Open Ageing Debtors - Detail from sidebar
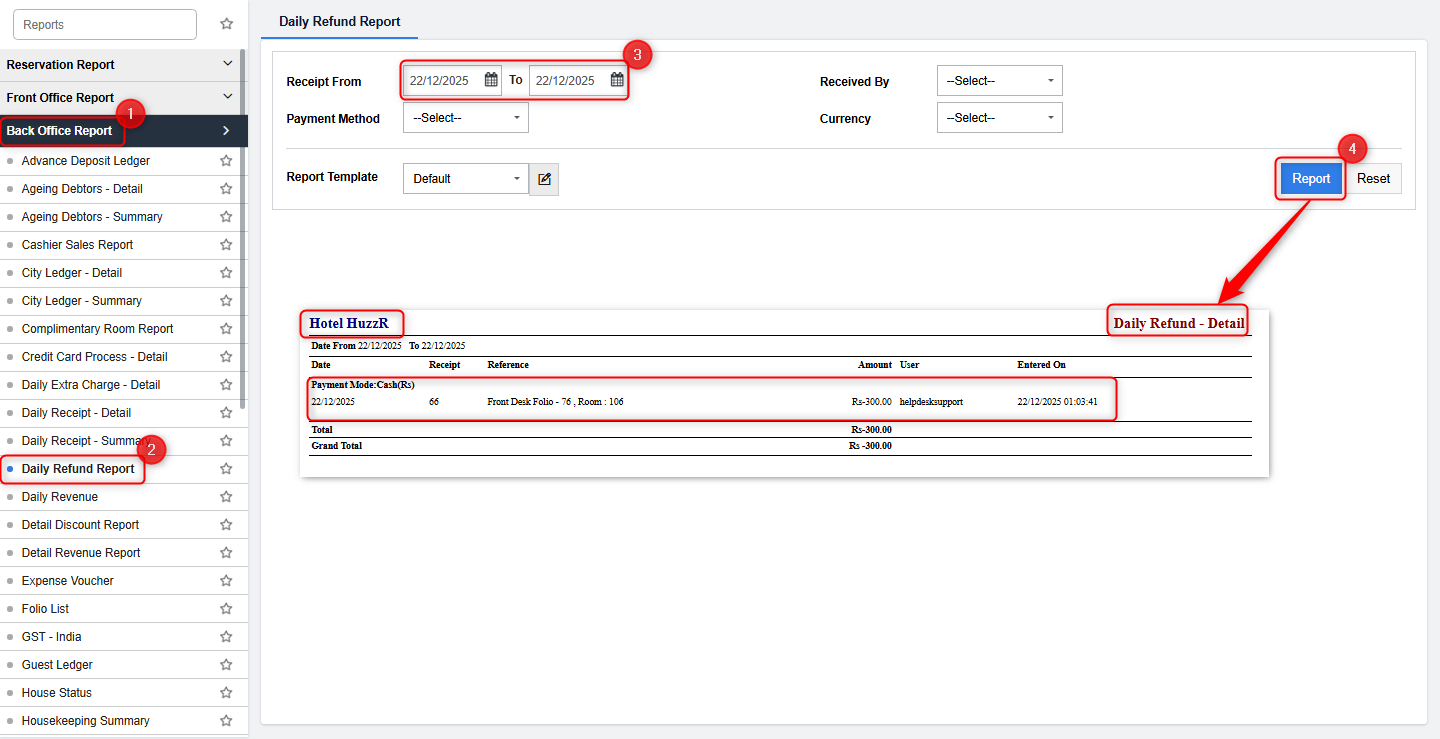Image resolution: width=1440 pixels, height=739 pixels. [82, 188]
